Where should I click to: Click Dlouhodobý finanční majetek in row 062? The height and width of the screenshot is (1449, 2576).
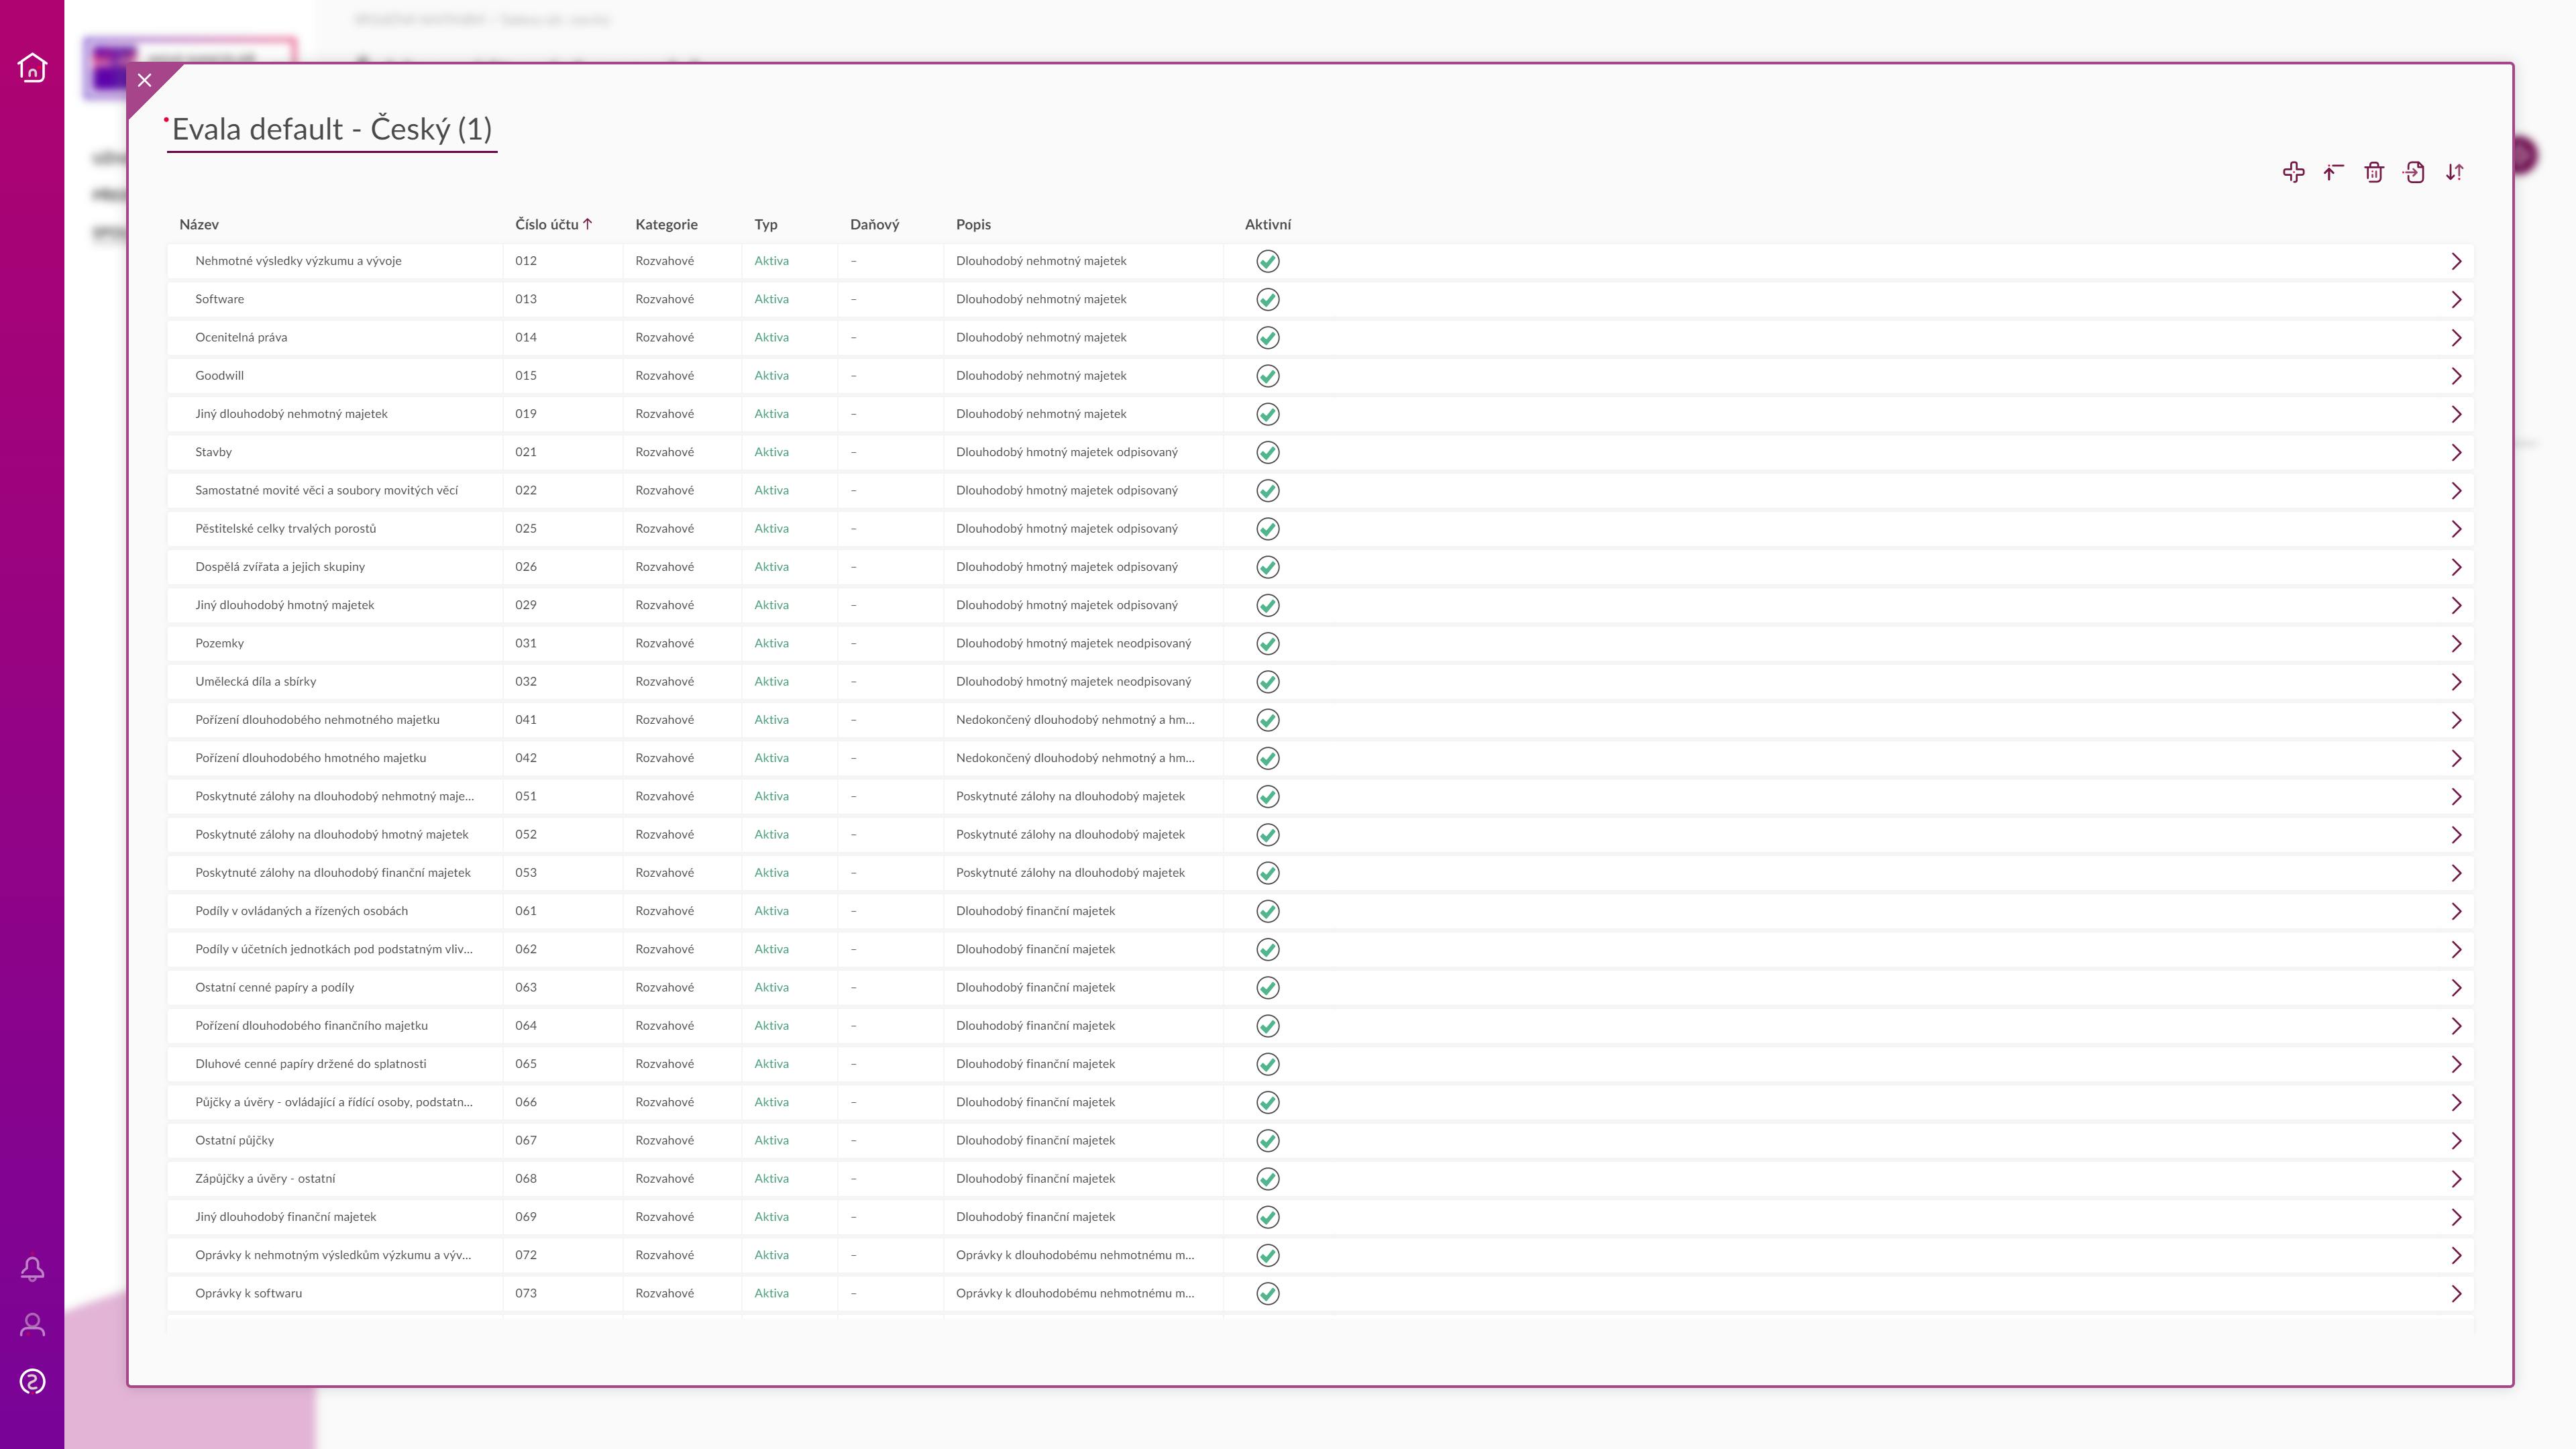pyautogui.click(x=1035, y=949)
